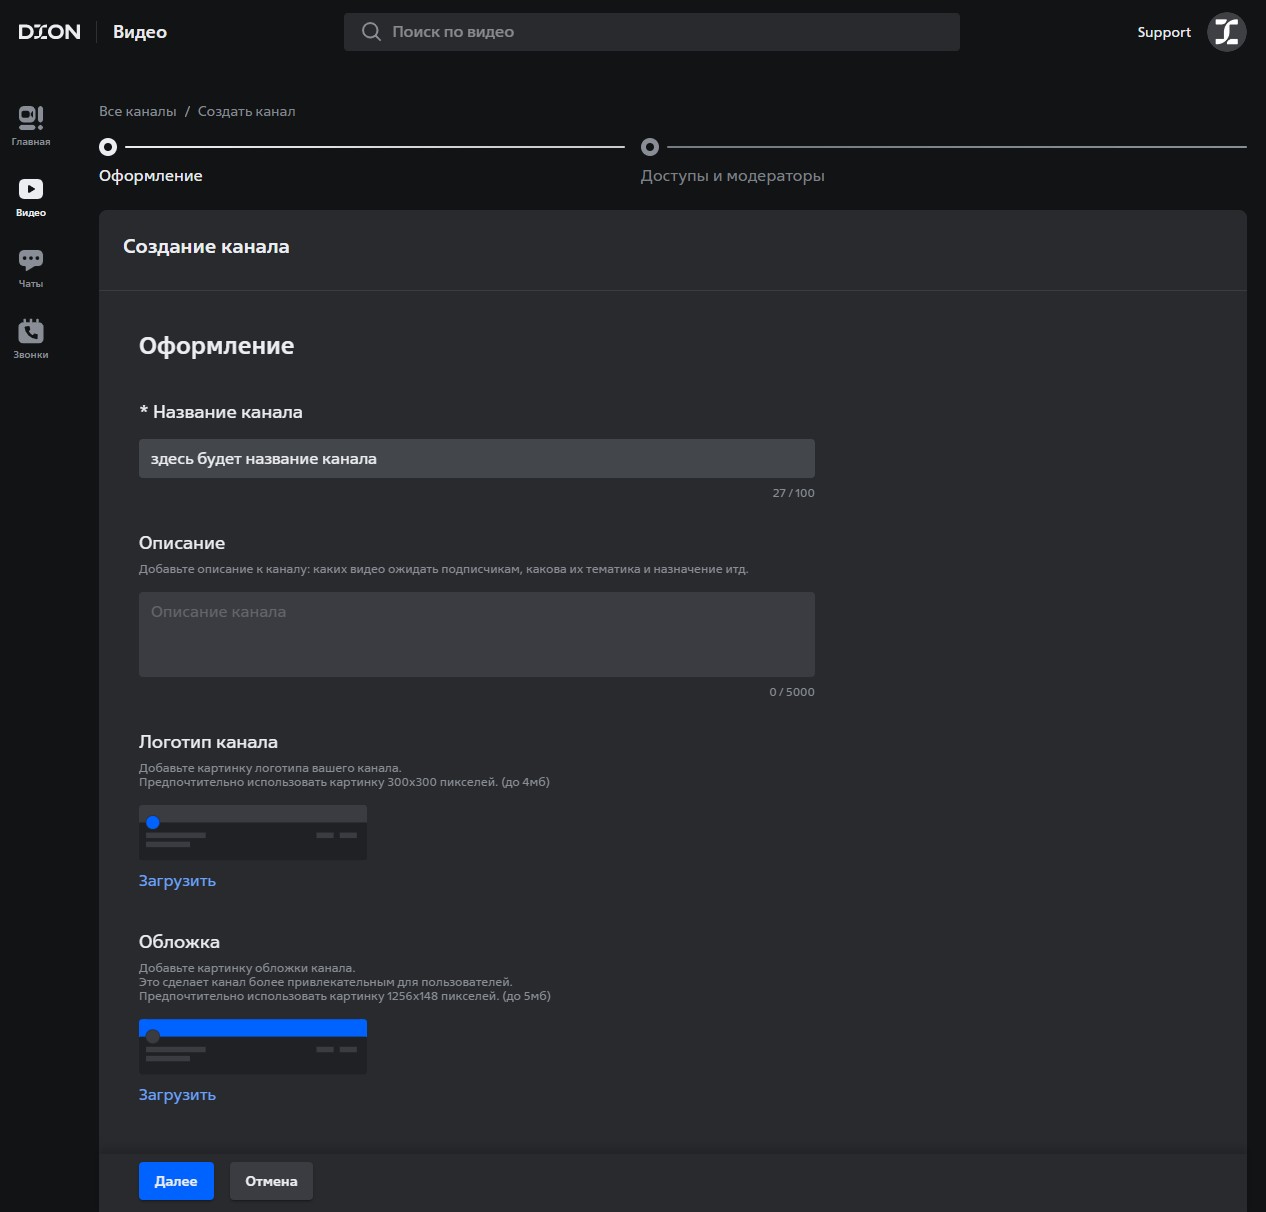Click Загрузить under Обложка
The height and width of the screenshot is (1212, 1266).
177,1095
